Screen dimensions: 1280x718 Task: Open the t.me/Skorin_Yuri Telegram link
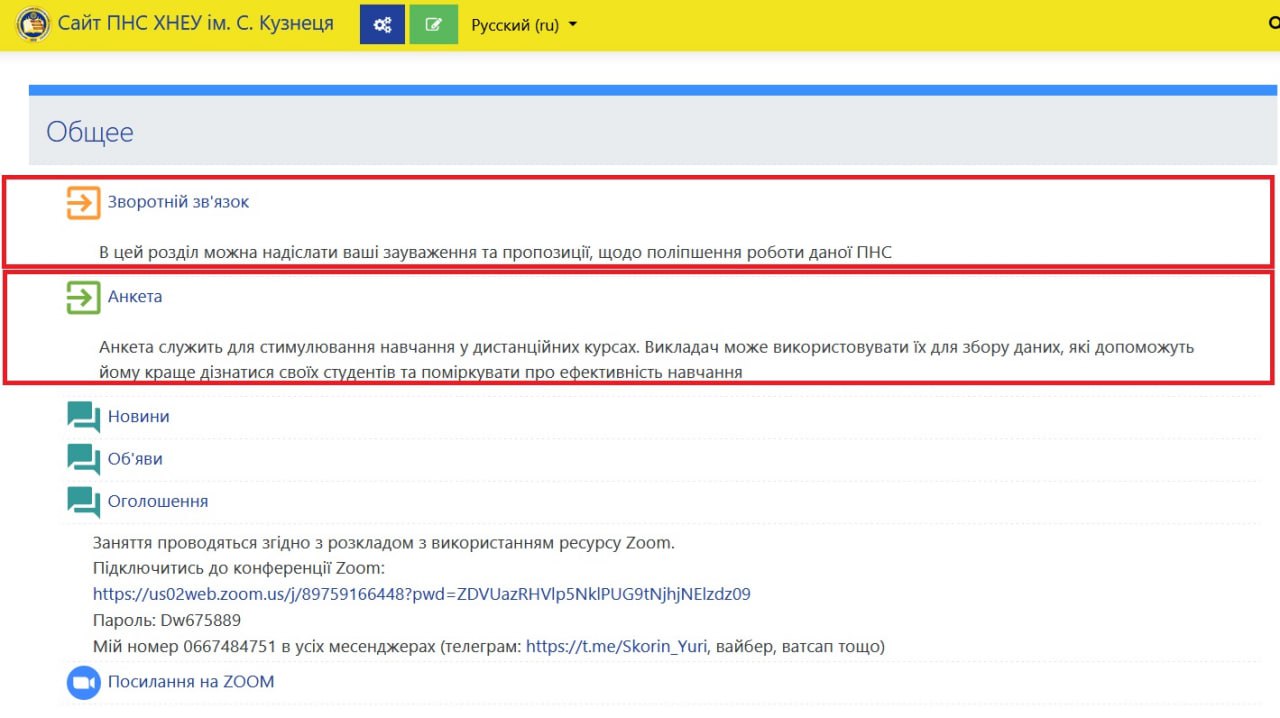617,647
